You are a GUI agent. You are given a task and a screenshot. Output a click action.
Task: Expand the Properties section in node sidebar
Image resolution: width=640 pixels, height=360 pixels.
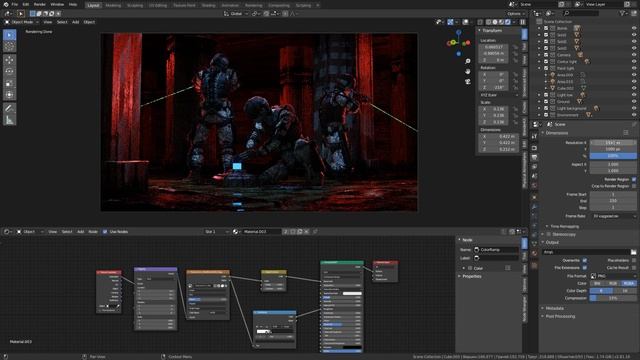tap(471, 276)
